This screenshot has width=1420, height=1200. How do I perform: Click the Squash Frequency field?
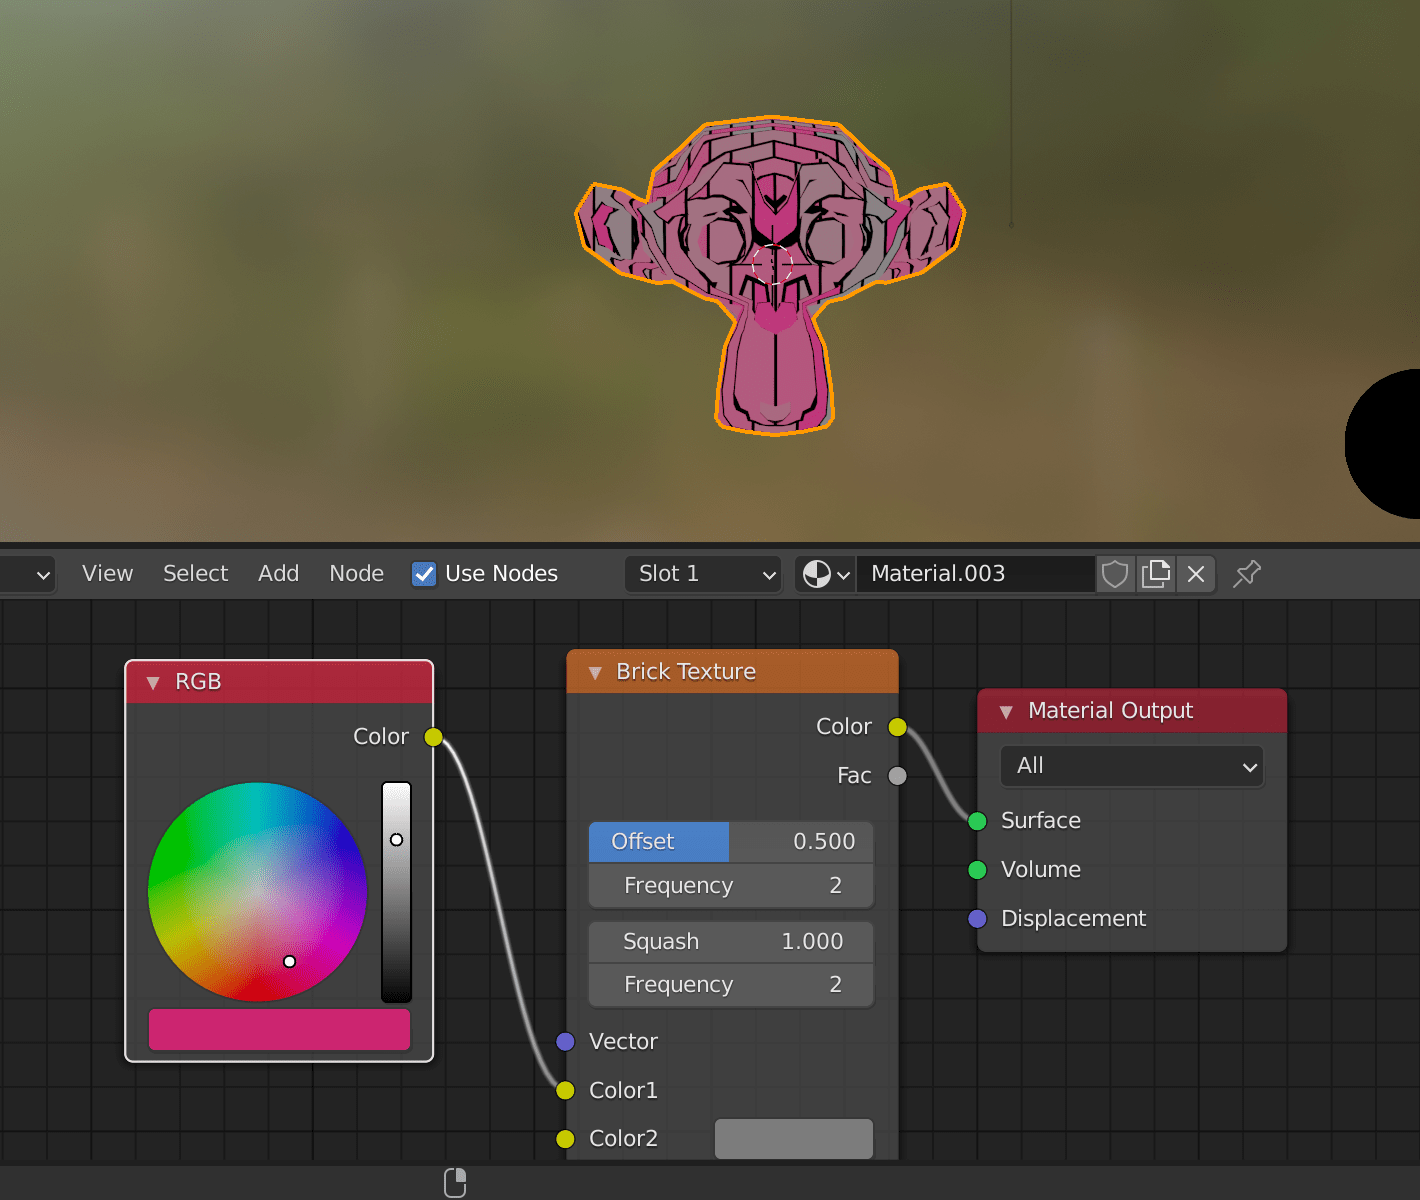tap(731, 985)
